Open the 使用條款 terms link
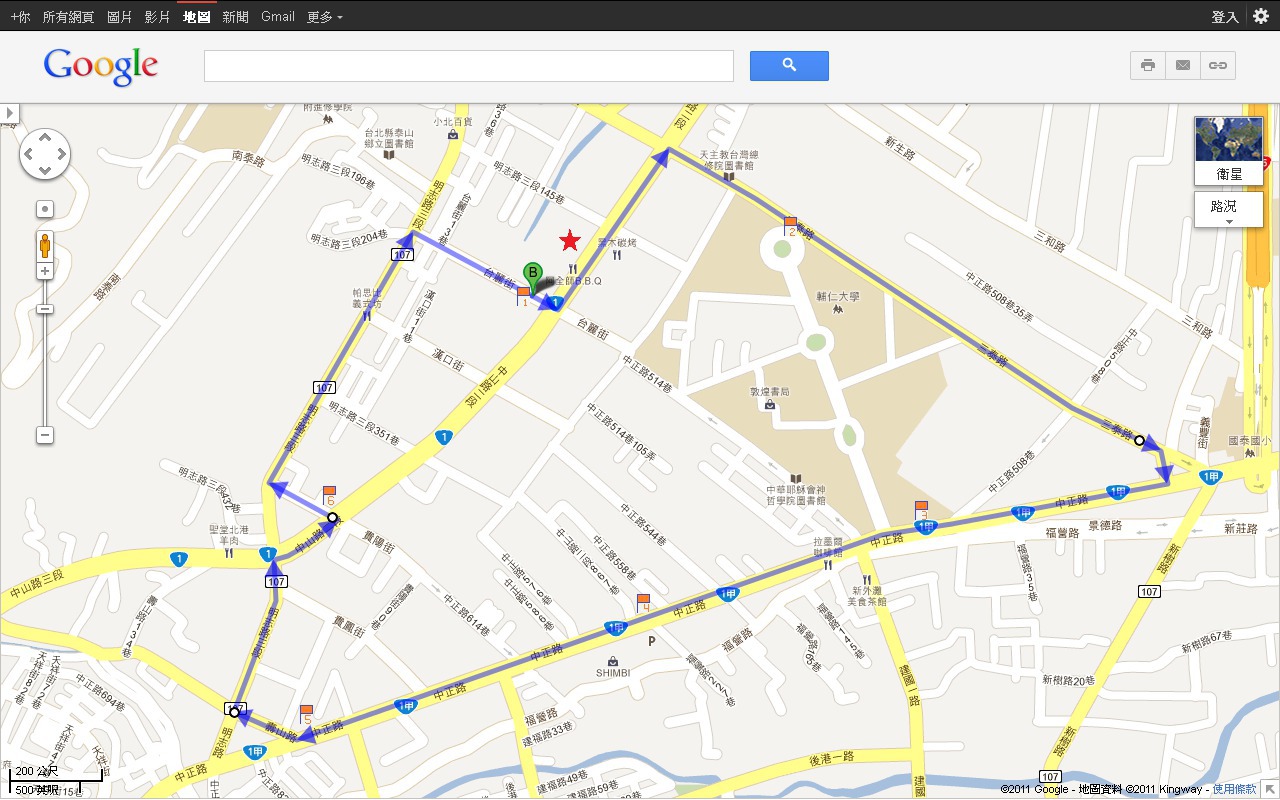The width and height of the screenshot is (1280, 800). click(x=1234, y=789)
